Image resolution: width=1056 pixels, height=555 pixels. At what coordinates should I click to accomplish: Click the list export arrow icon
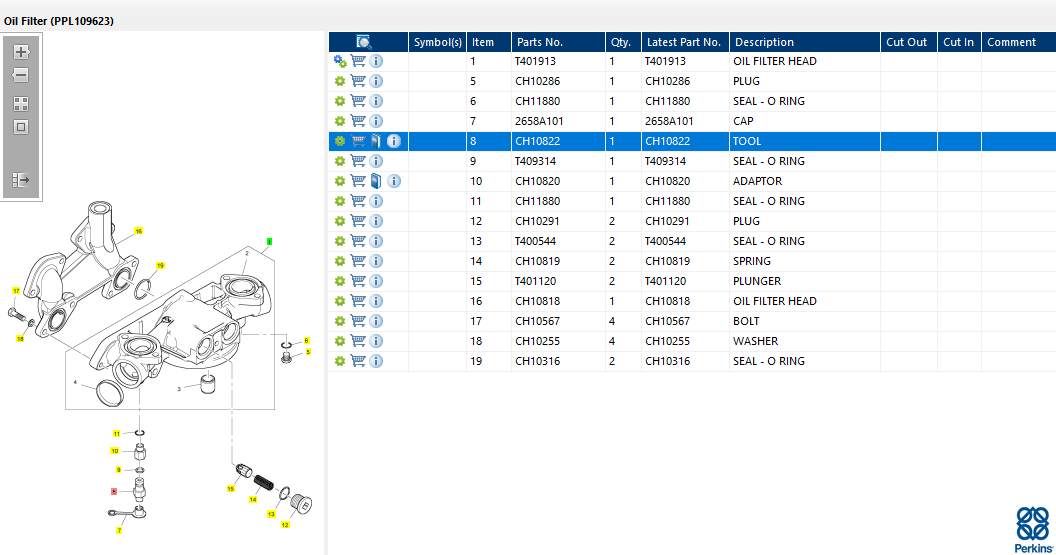click(x=21, y=180)
